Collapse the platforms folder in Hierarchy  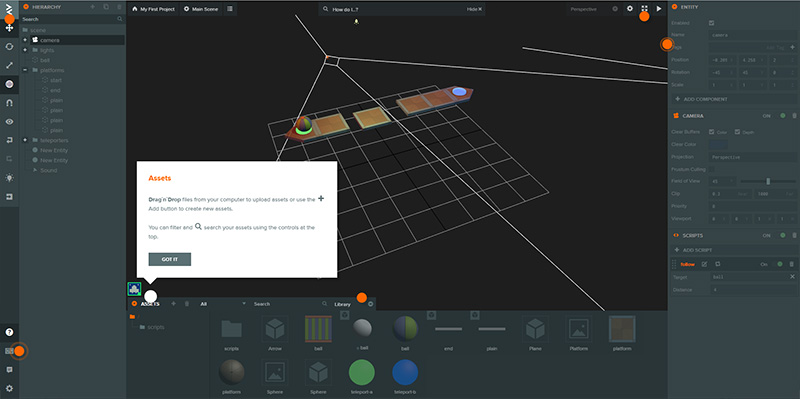pyautogui.click(x=24, y=70)
